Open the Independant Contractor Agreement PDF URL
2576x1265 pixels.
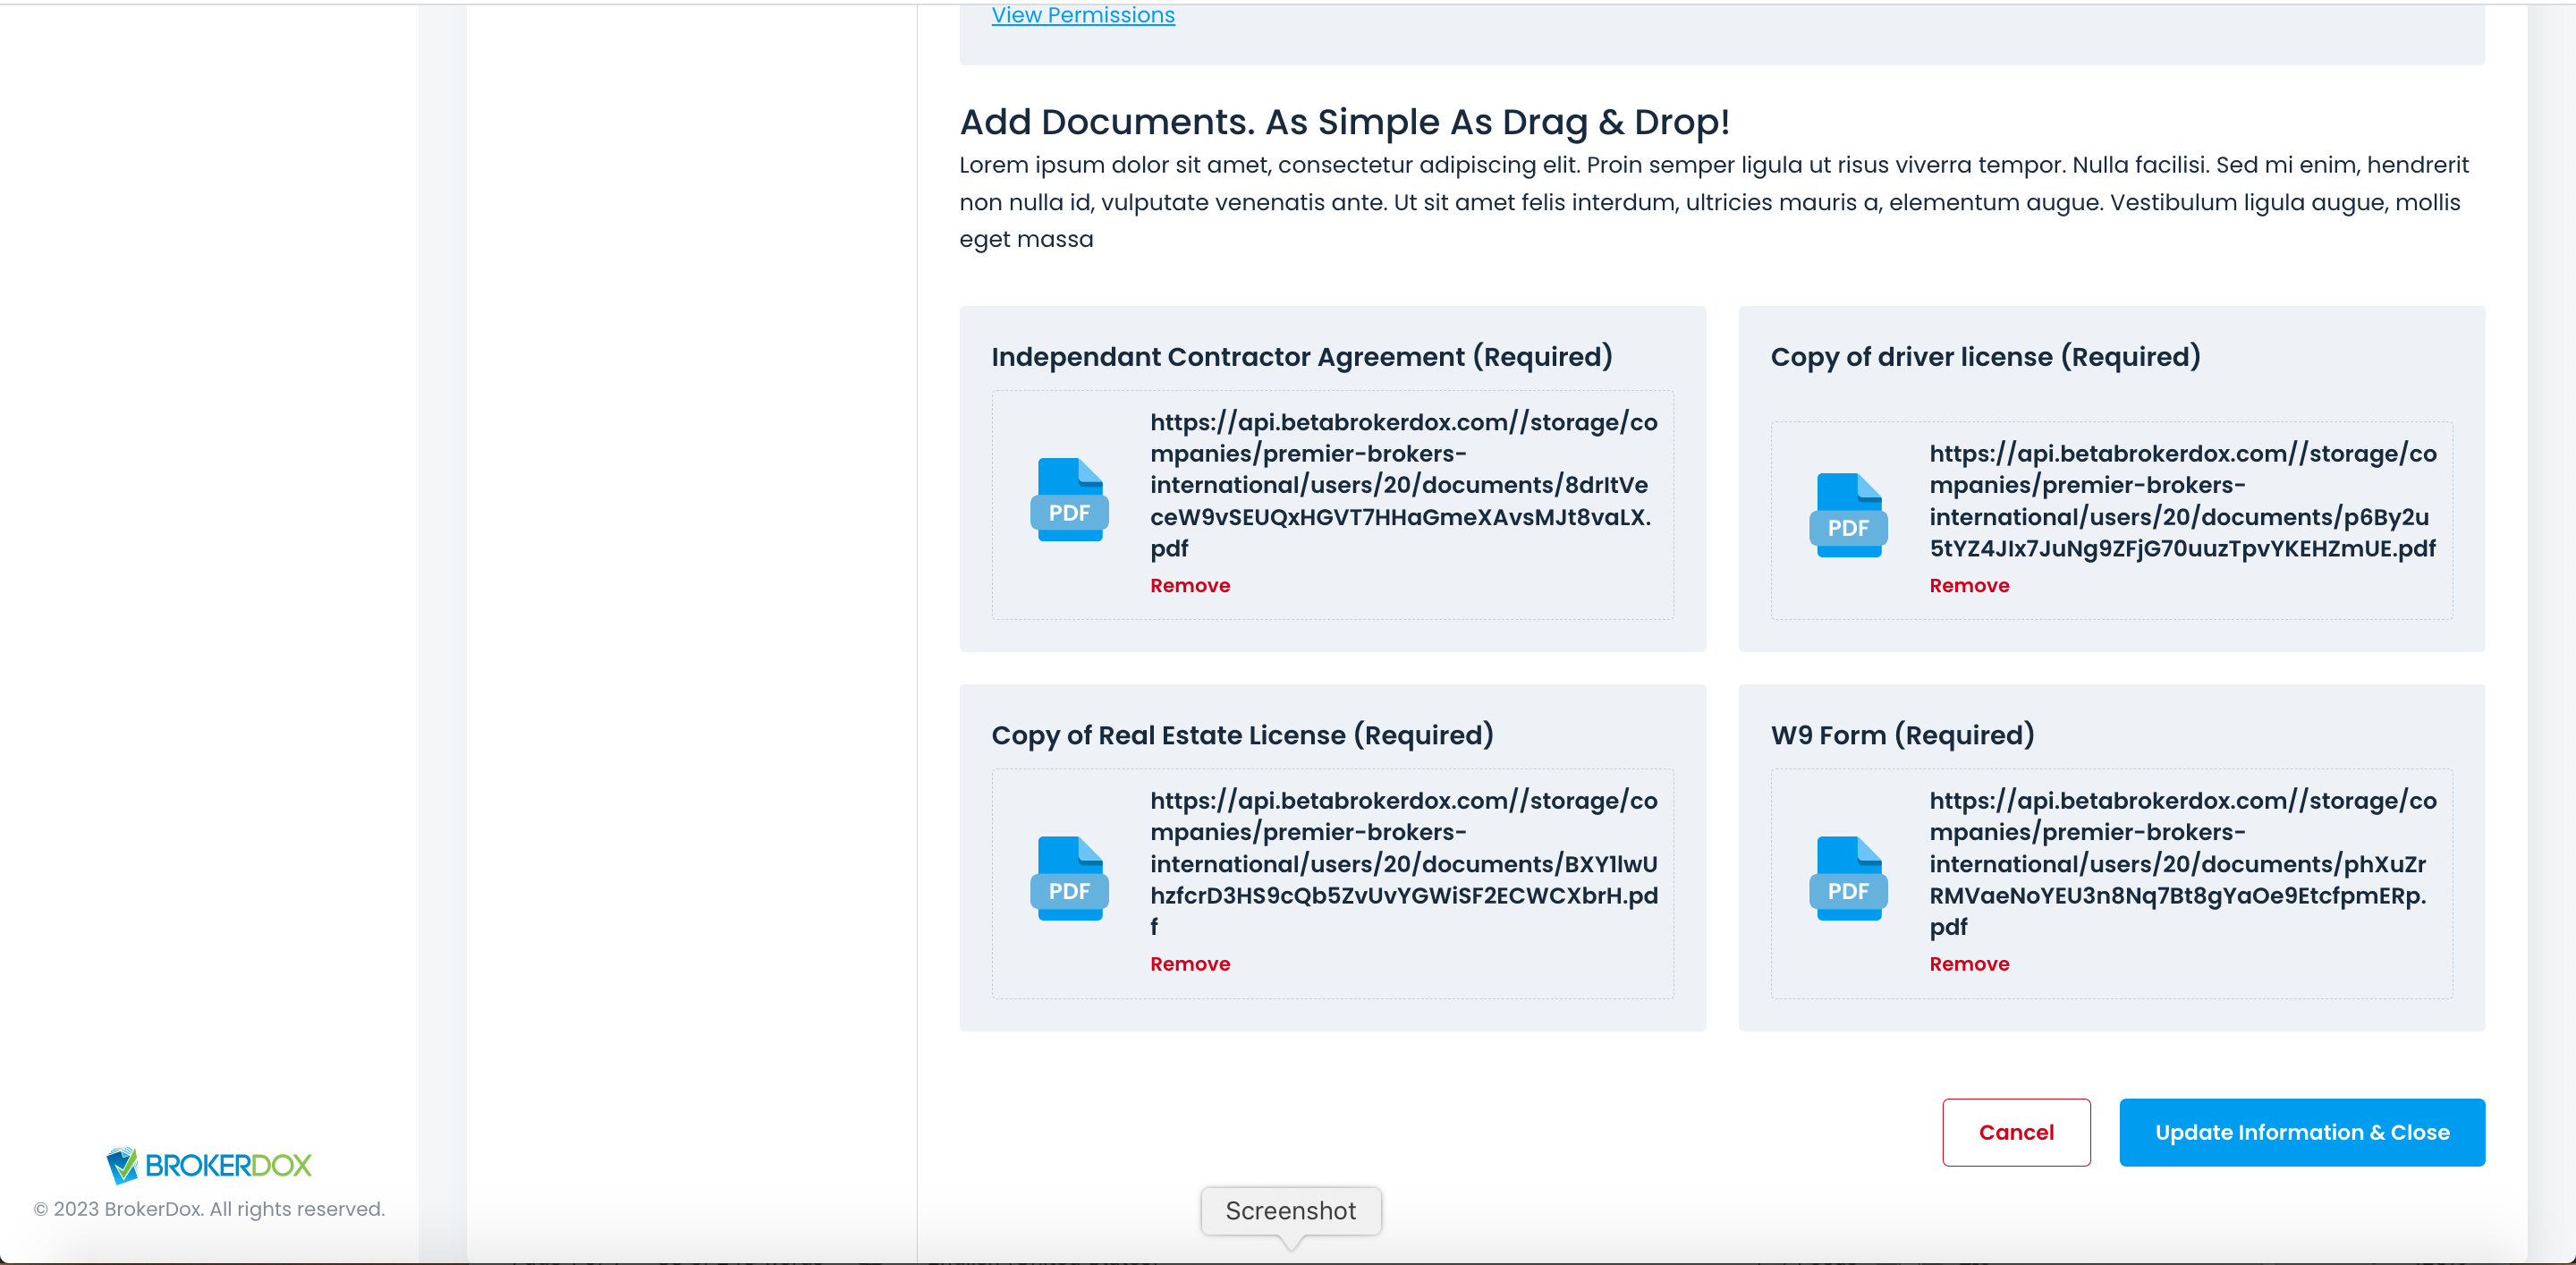tap(1403, 485)
